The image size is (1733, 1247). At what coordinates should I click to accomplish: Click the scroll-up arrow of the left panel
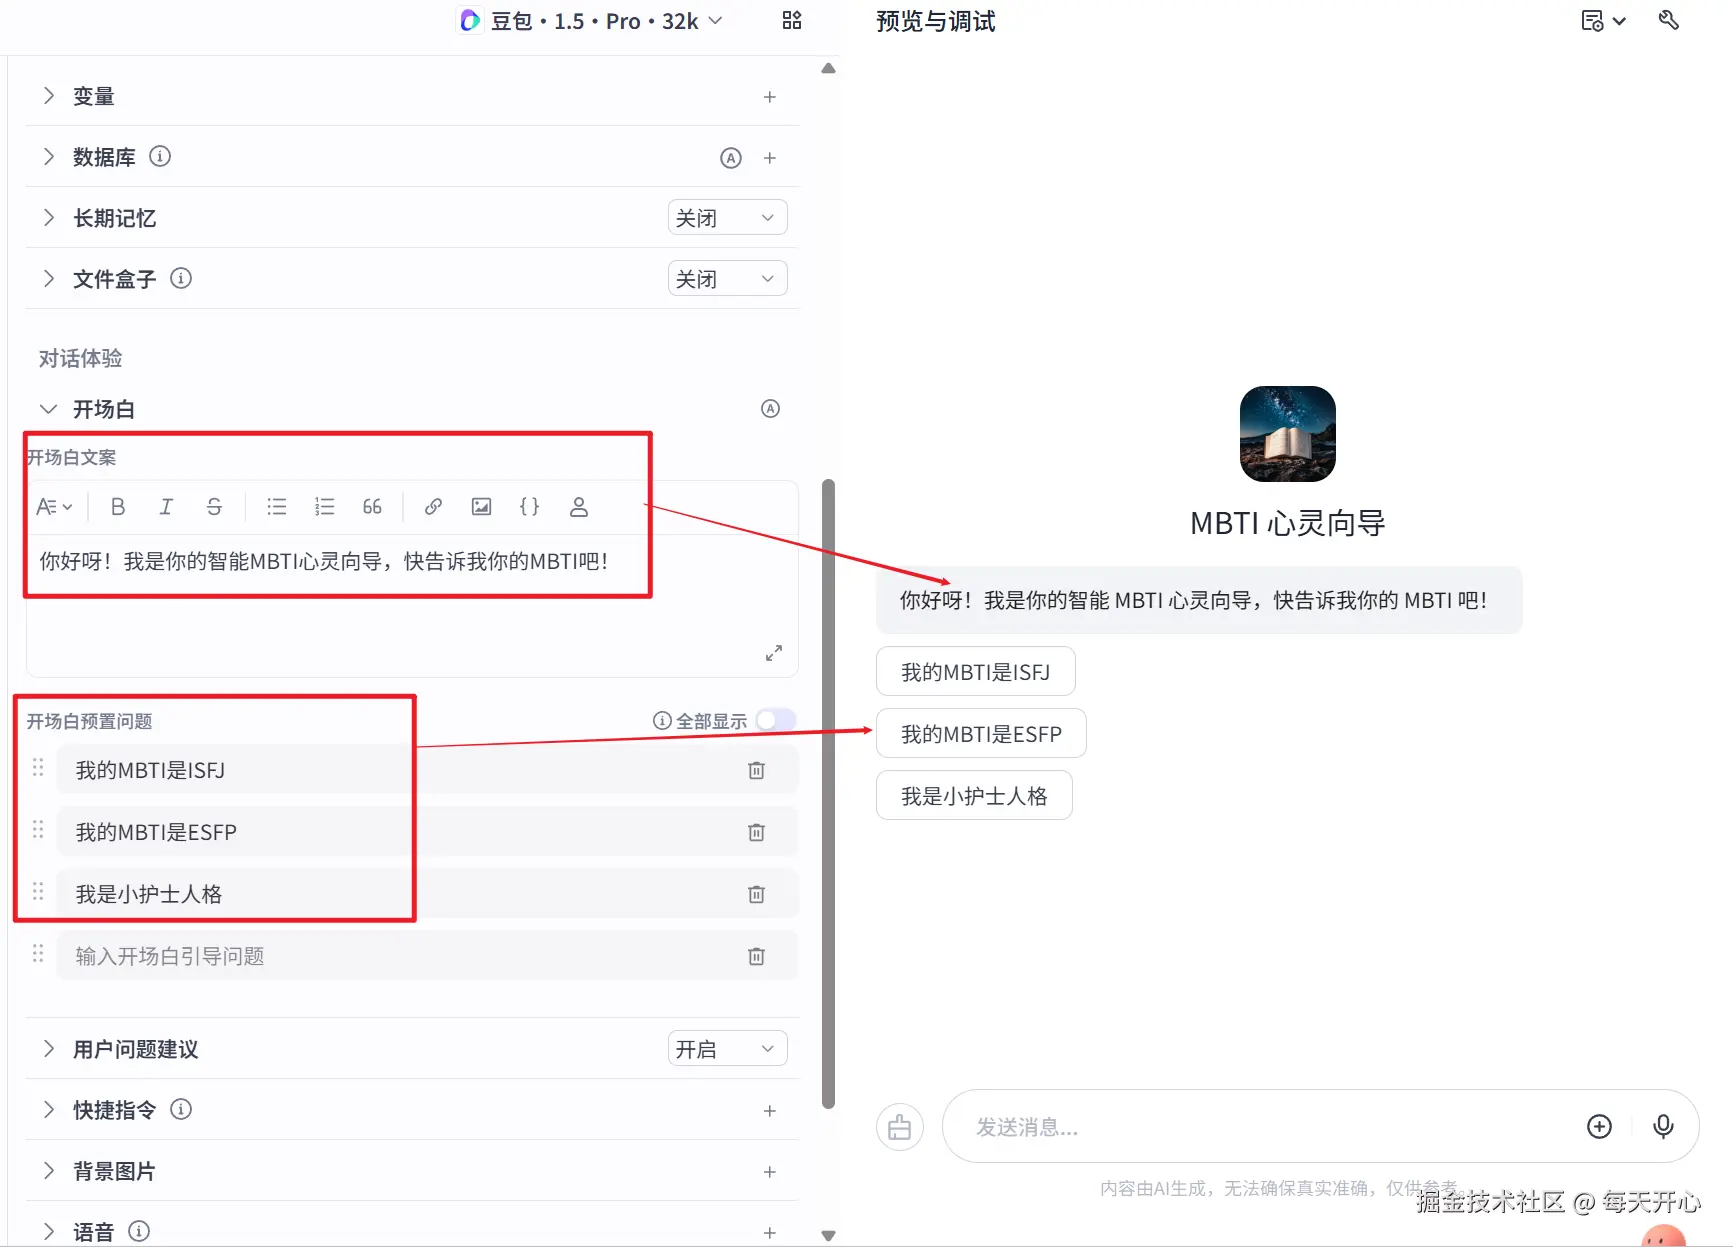[828, 68]
